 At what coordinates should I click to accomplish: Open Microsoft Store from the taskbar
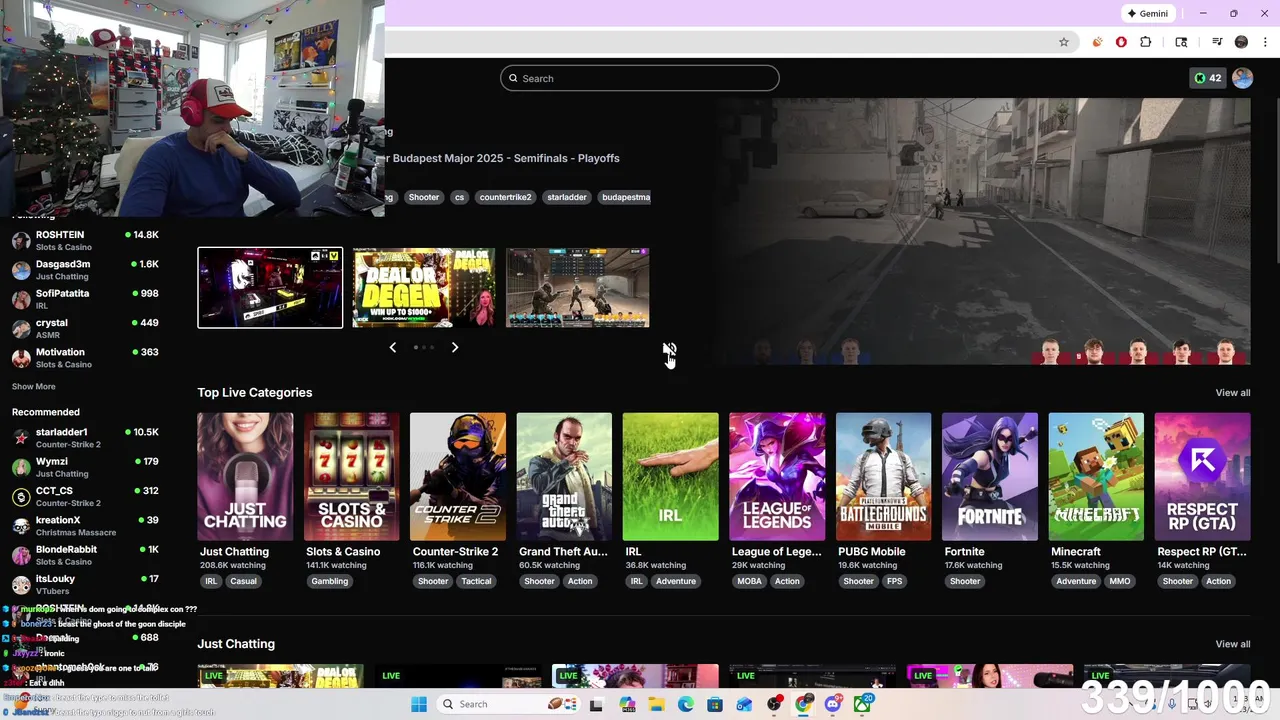[715, 704]
